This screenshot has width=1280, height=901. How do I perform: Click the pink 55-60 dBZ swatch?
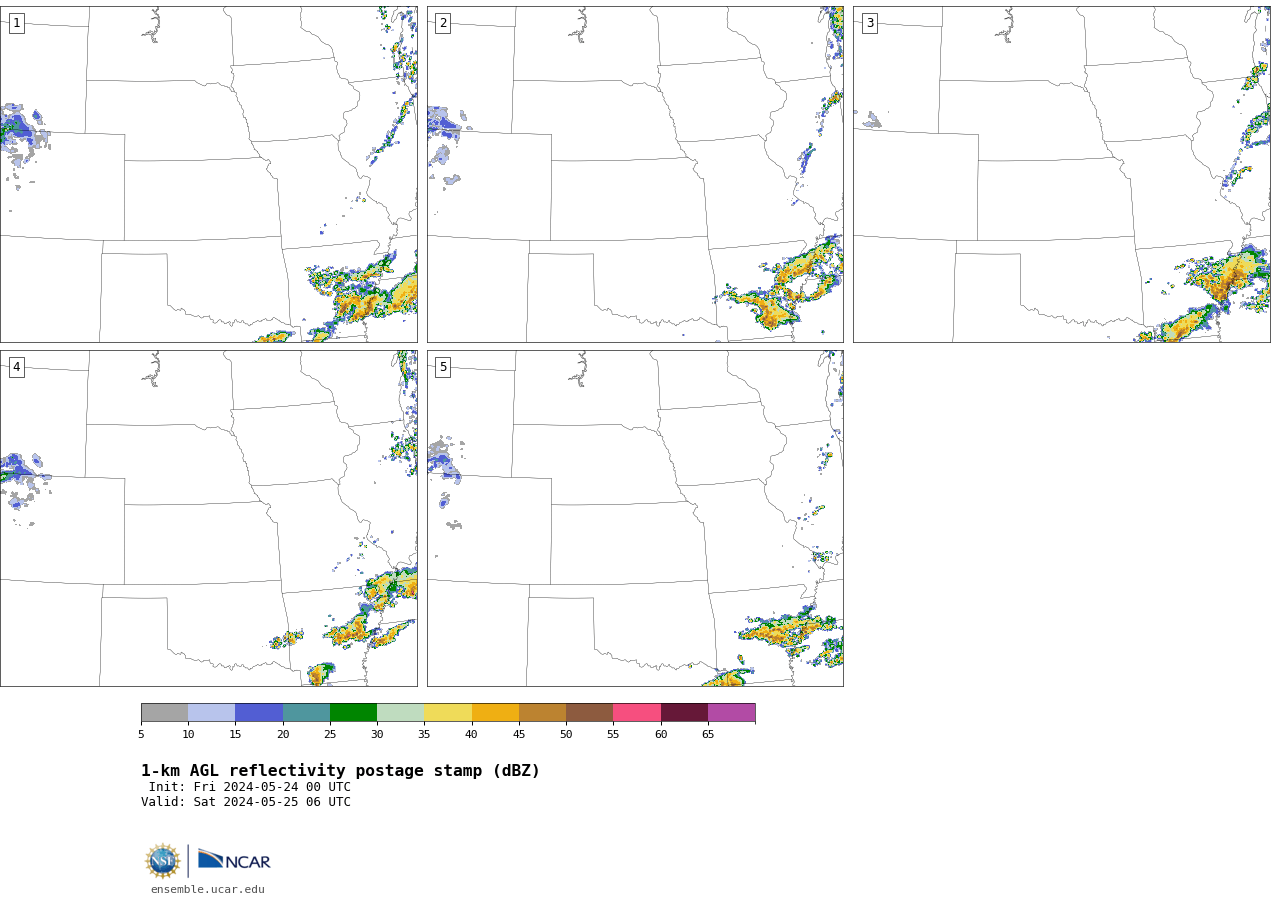637,713
